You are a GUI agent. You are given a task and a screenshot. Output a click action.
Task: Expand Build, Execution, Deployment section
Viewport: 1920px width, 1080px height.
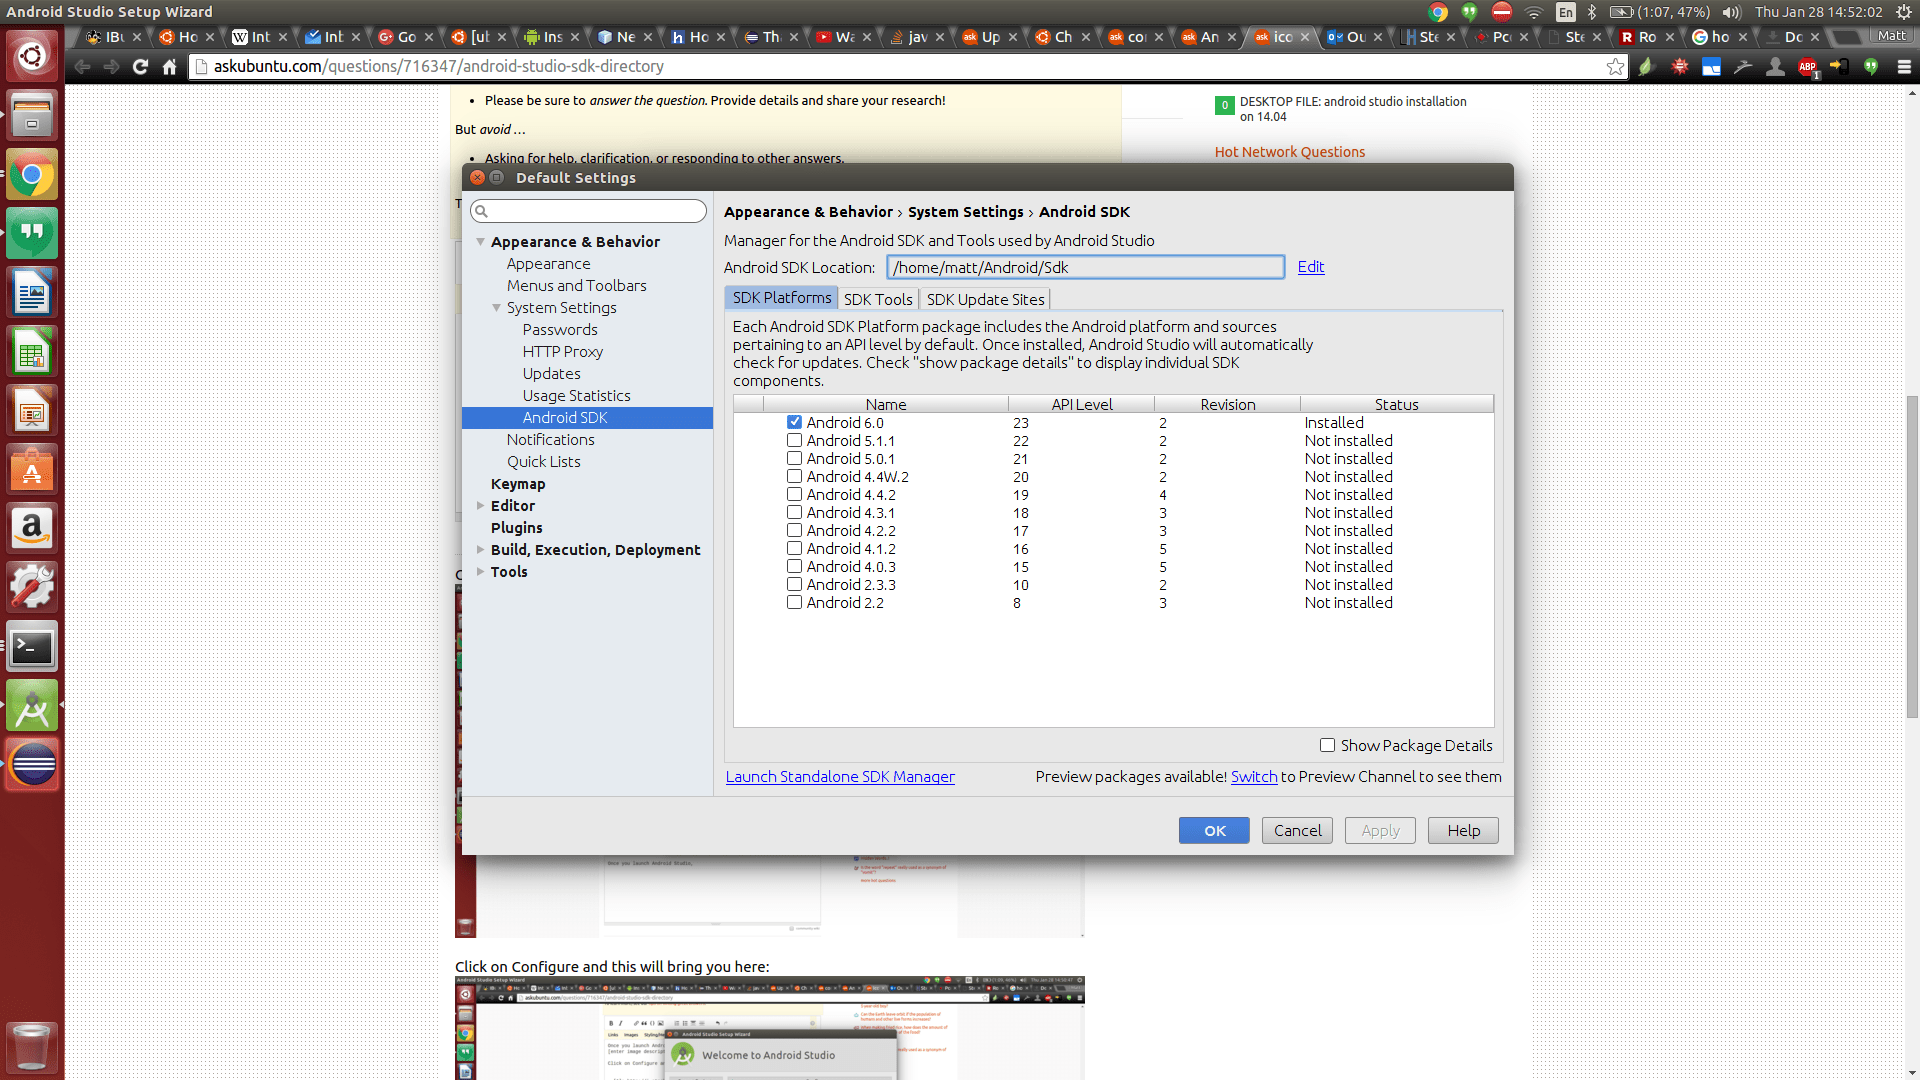point(481,550)
